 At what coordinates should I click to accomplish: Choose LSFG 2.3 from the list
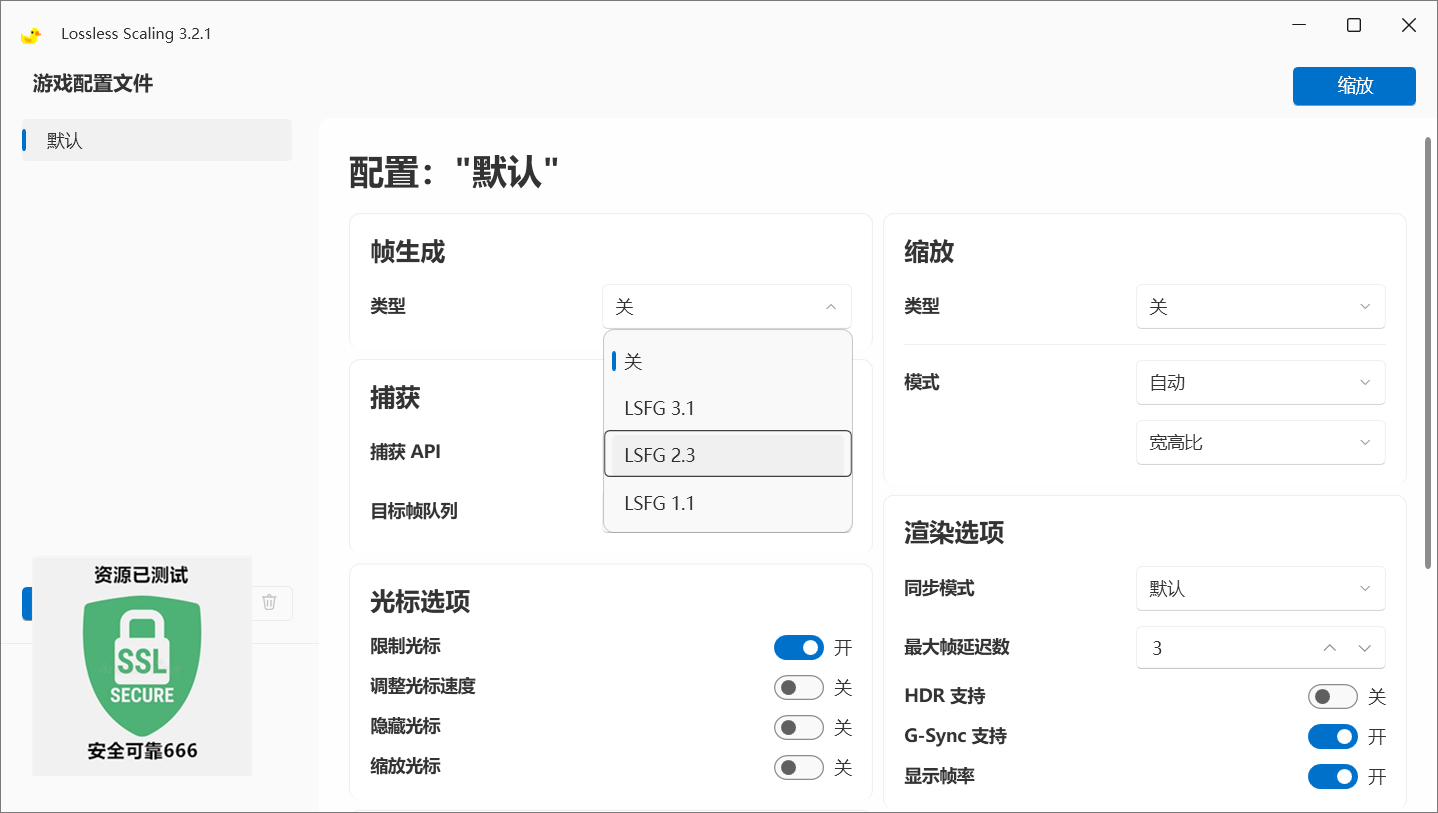[728, 454]
